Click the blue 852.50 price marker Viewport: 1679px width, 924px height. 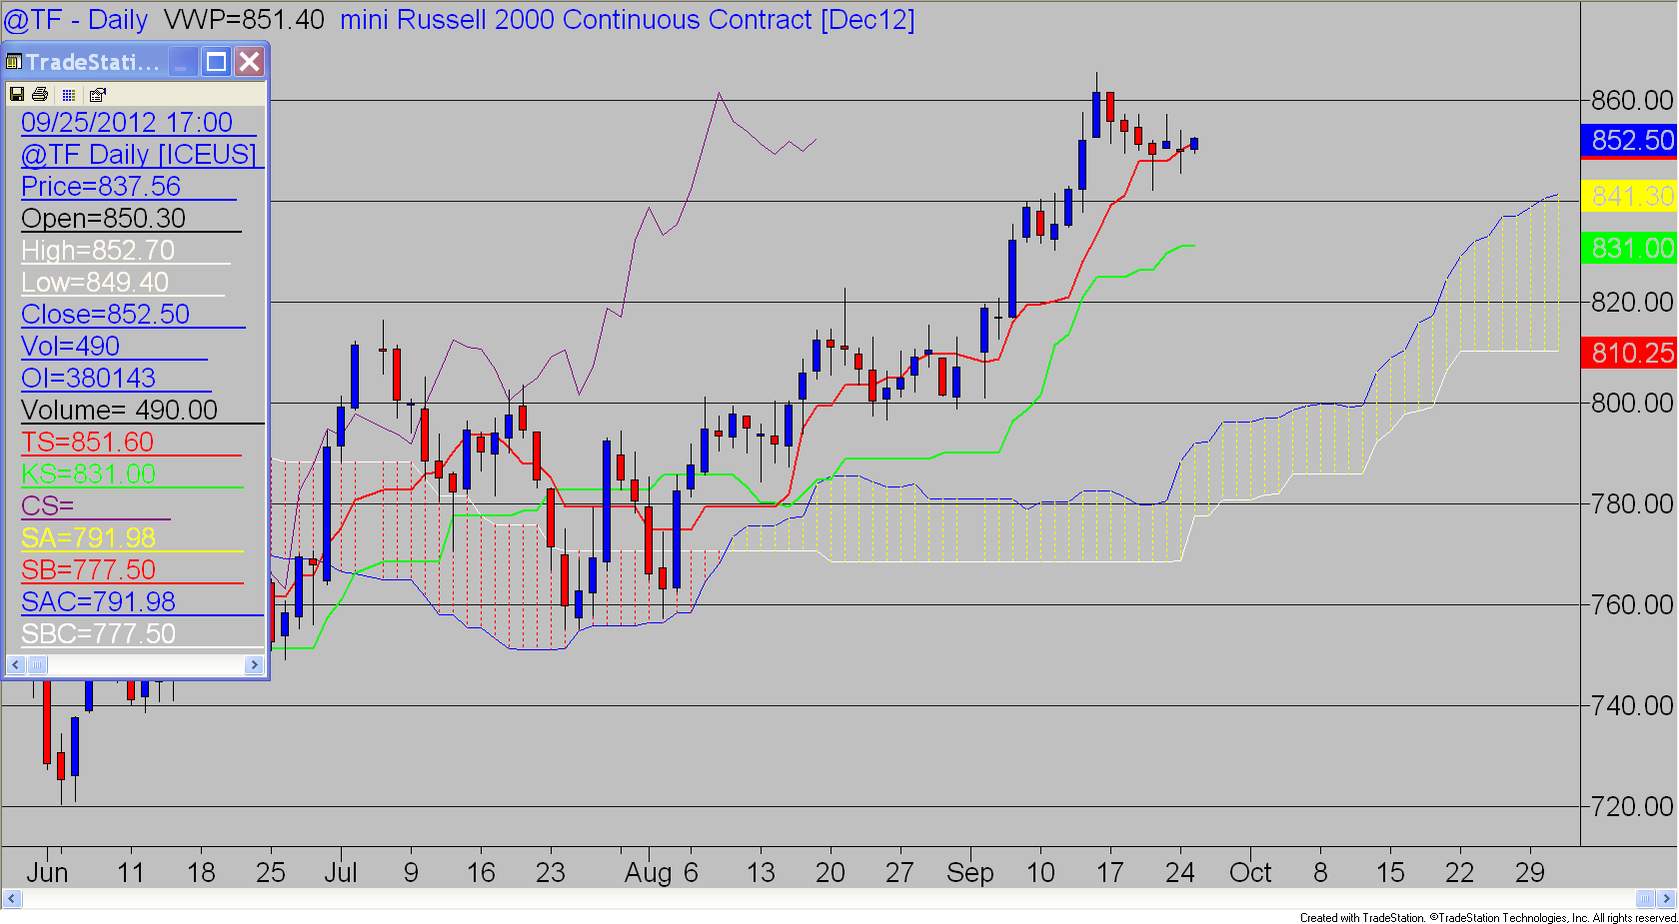click(x=1628, y=141)
